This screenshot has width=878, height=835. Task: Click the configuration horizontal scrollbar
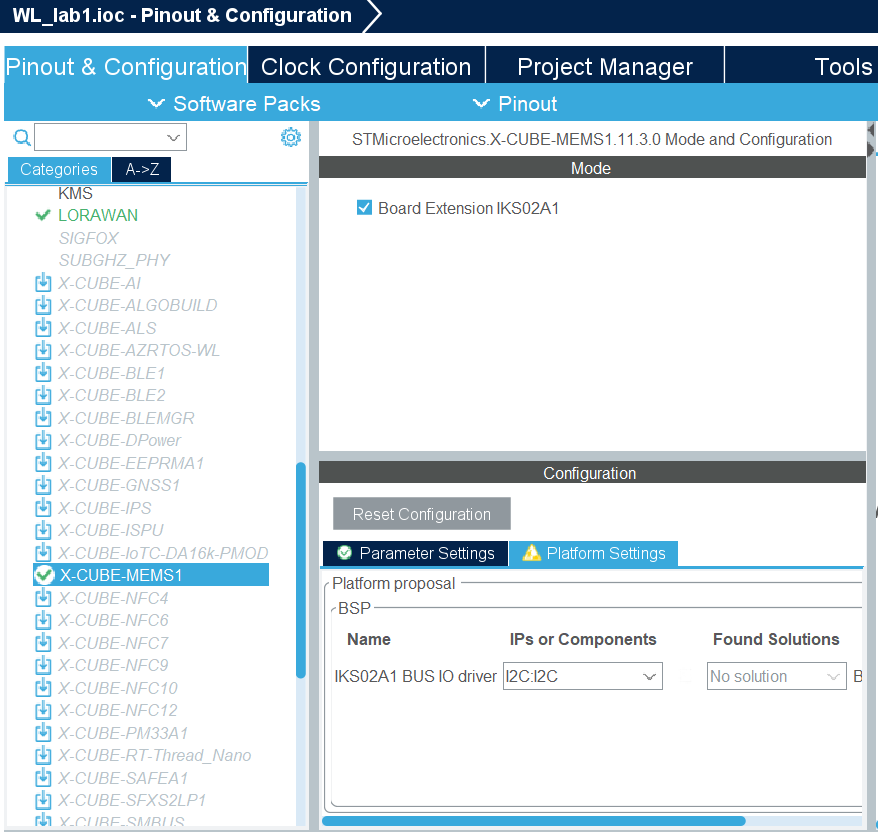tap(534, 821)
